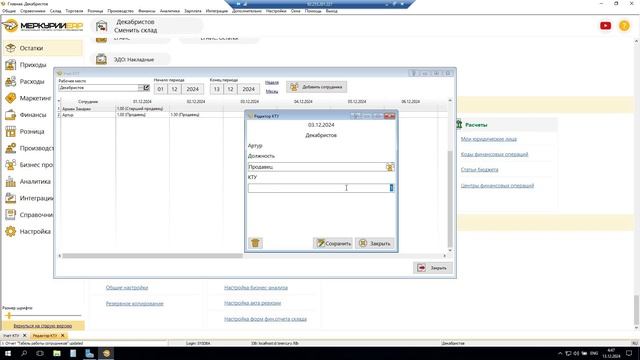
Task: Select the Артур employee row
Action: (88, 115)
